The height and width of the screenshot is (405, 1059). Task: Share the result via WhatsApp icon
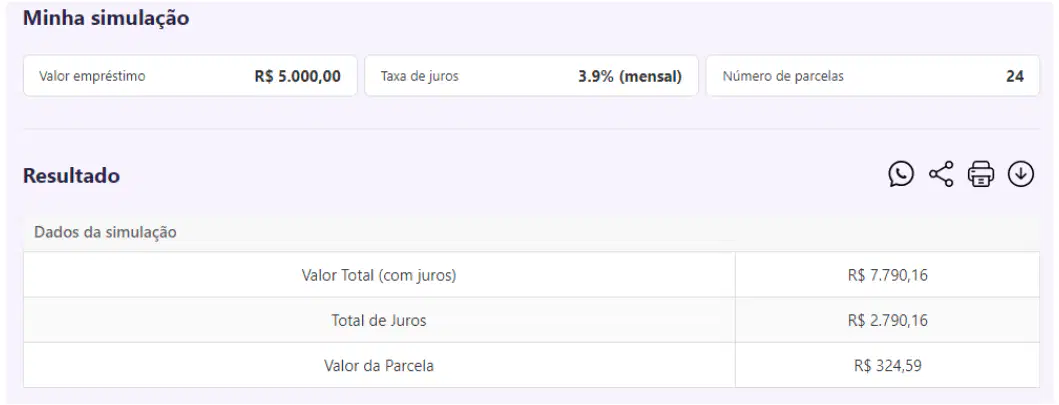pos(901,174)
